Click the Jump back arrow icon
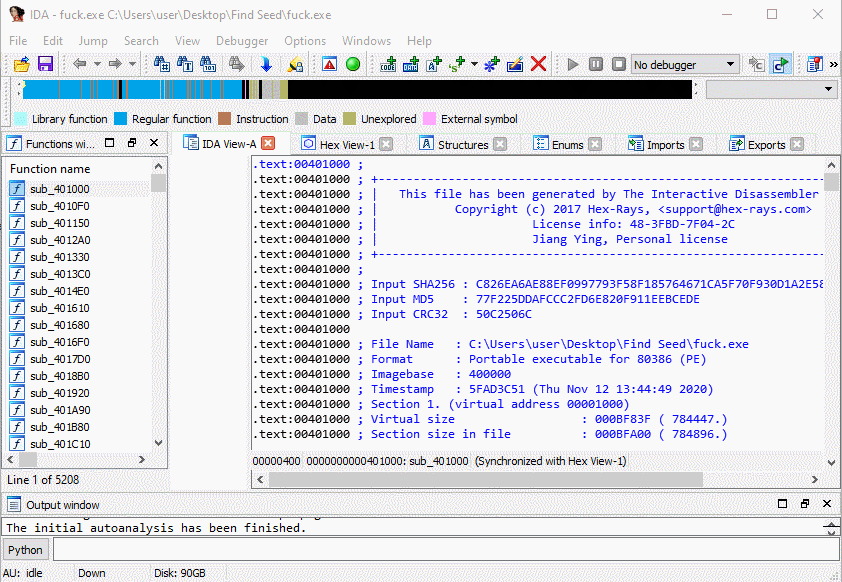 [x=79, y=64]
